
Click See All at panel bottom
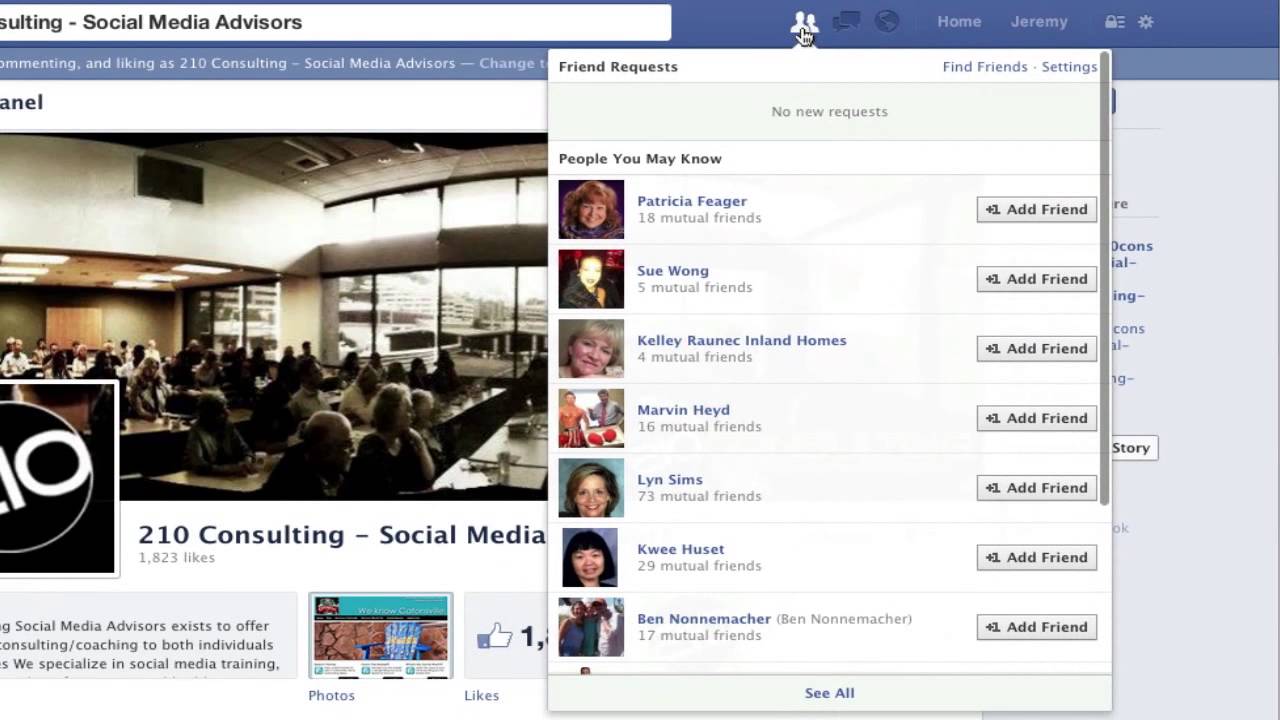(829, 693)
